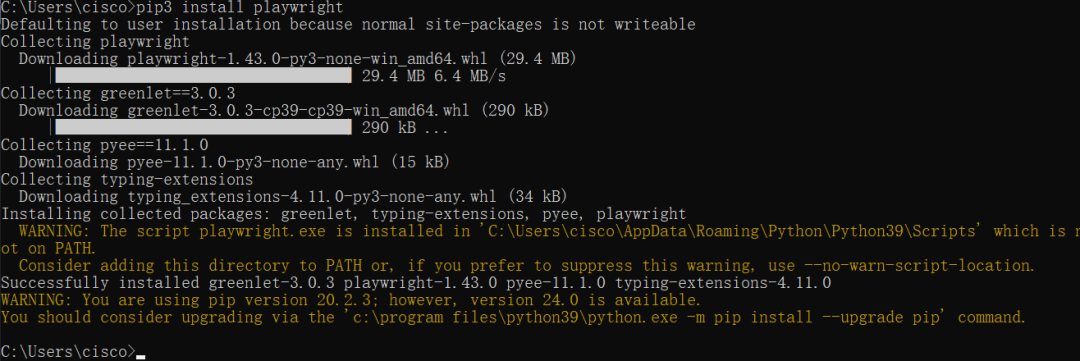Click the 'Defaulting to user installation' message

pyautogui.click(x=348, y=24)
